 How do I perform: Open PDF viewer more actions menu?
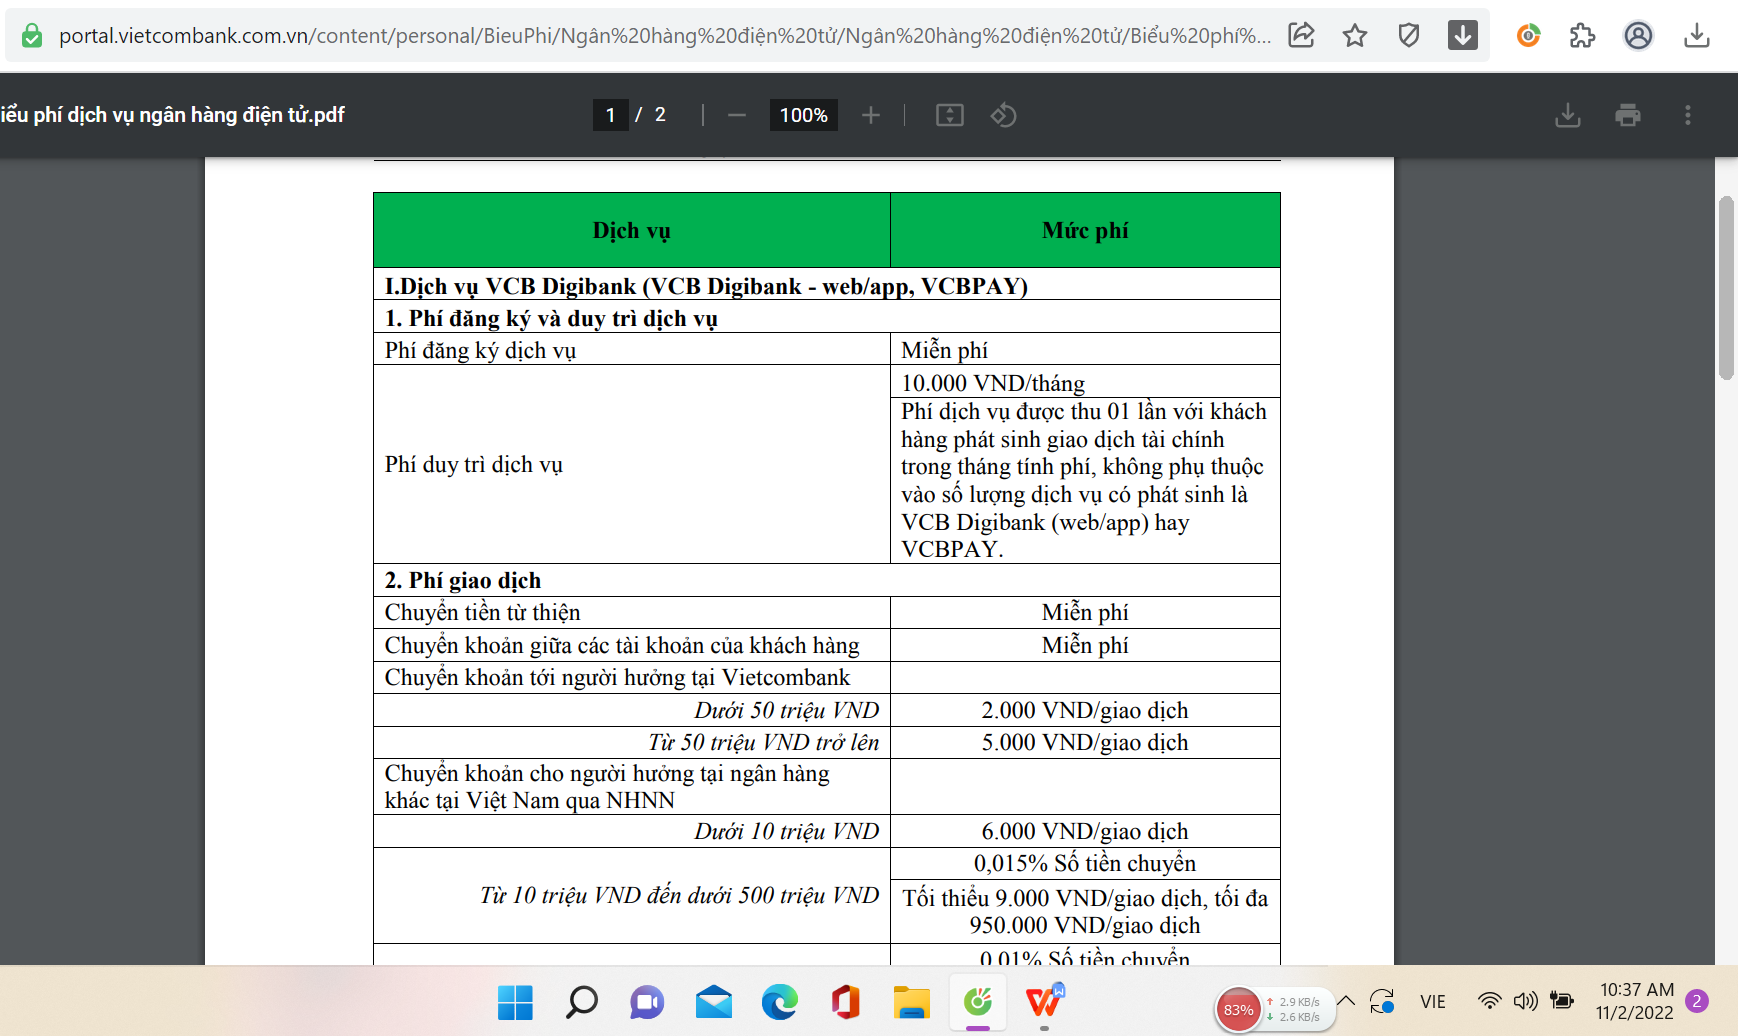[1688, 115]
